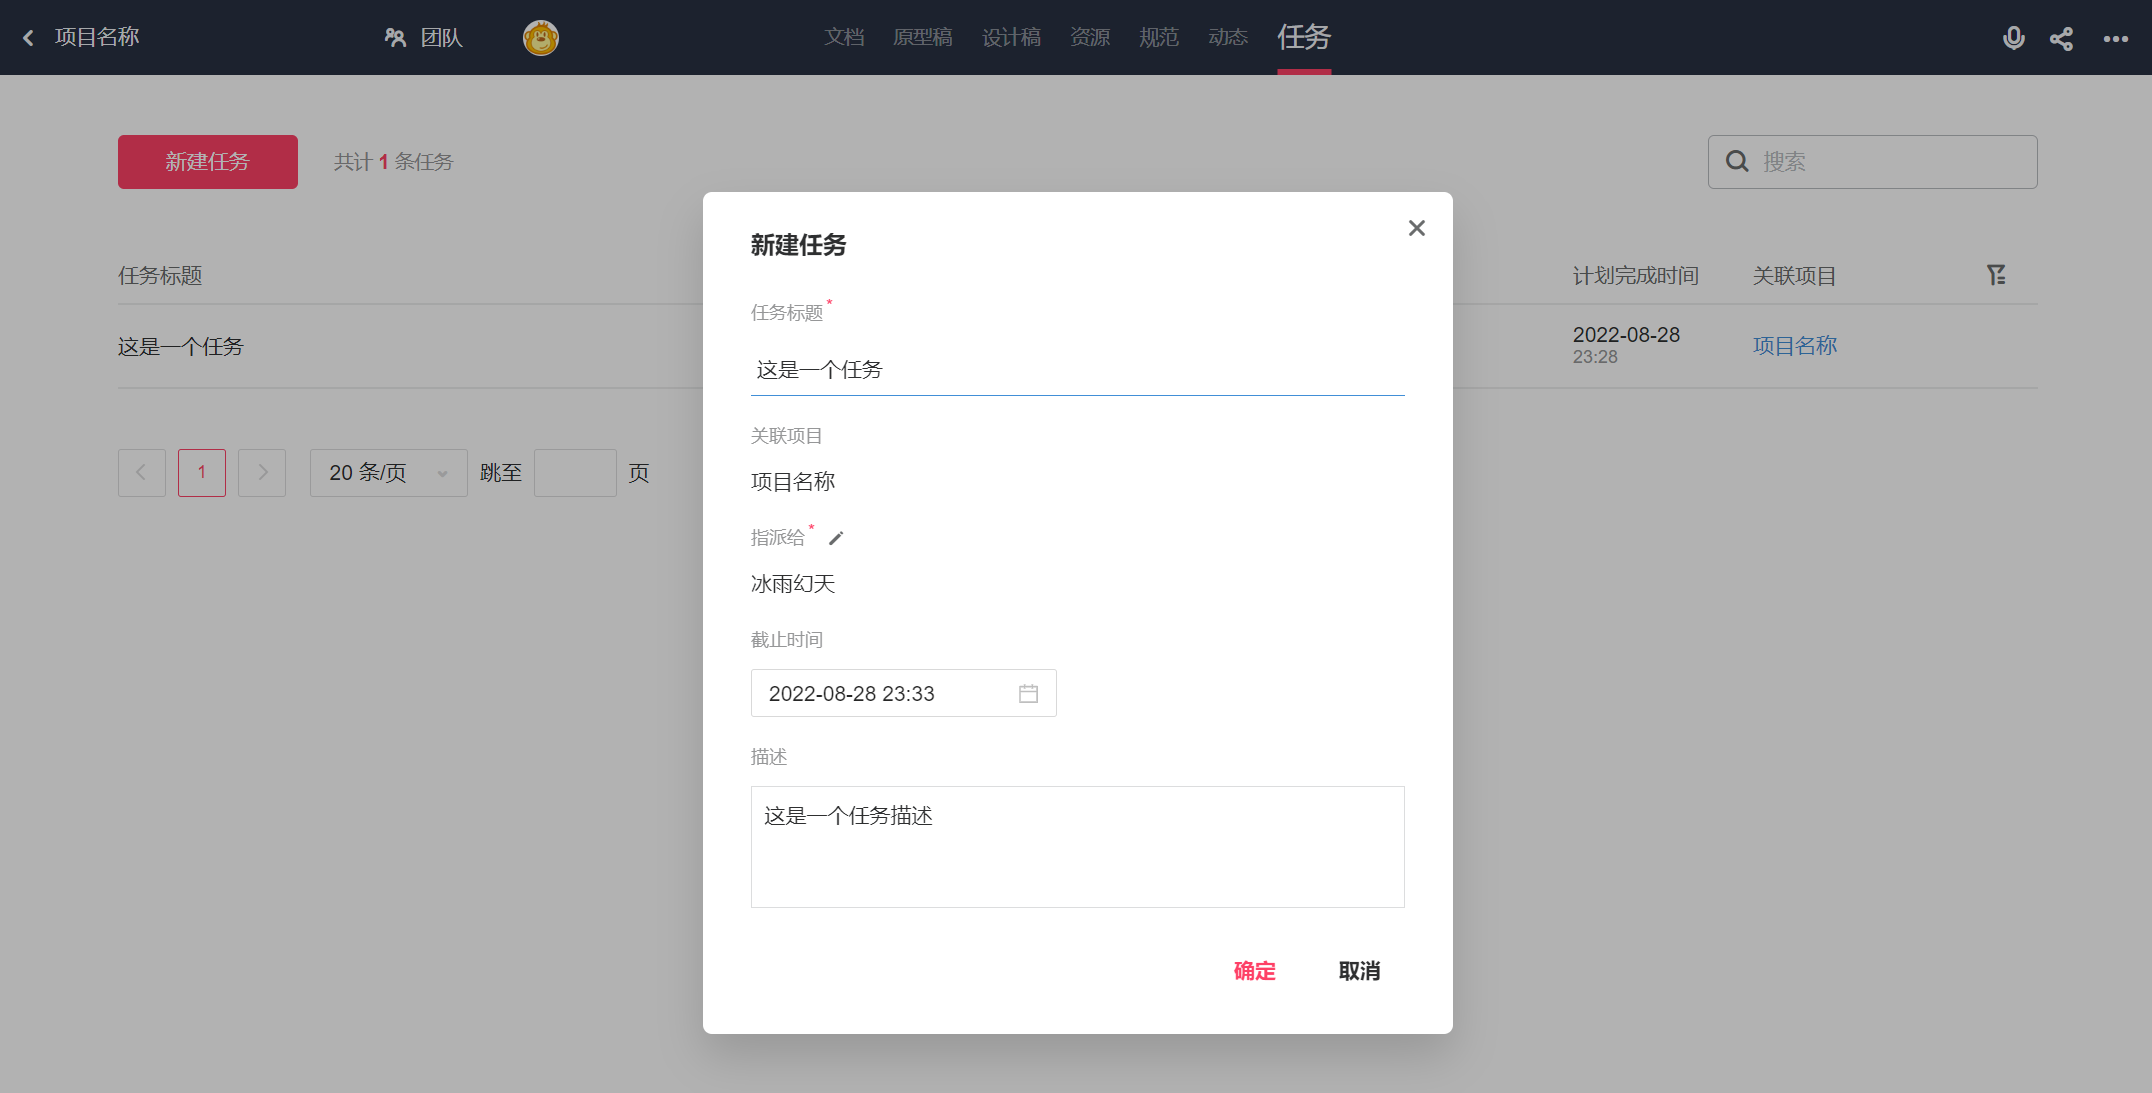The height and width of the screenshot is (1093, 2152).
Task: Open the three-dots more menu
Action: tap(2115, 38)
